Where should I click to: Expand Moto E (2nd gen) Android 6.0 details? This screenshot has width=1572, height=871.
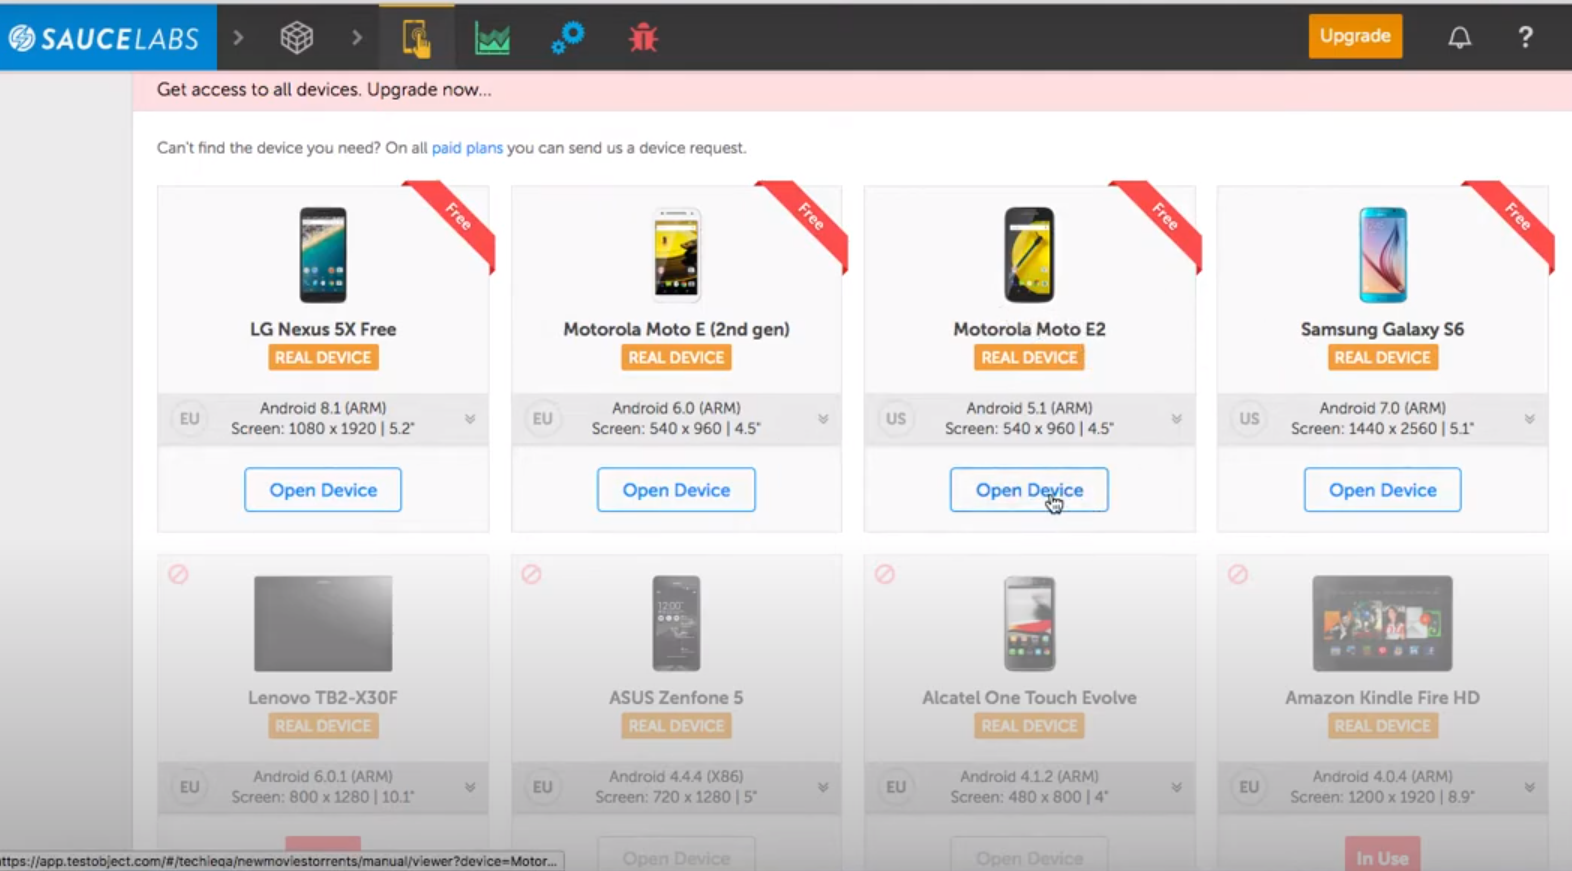823,419
